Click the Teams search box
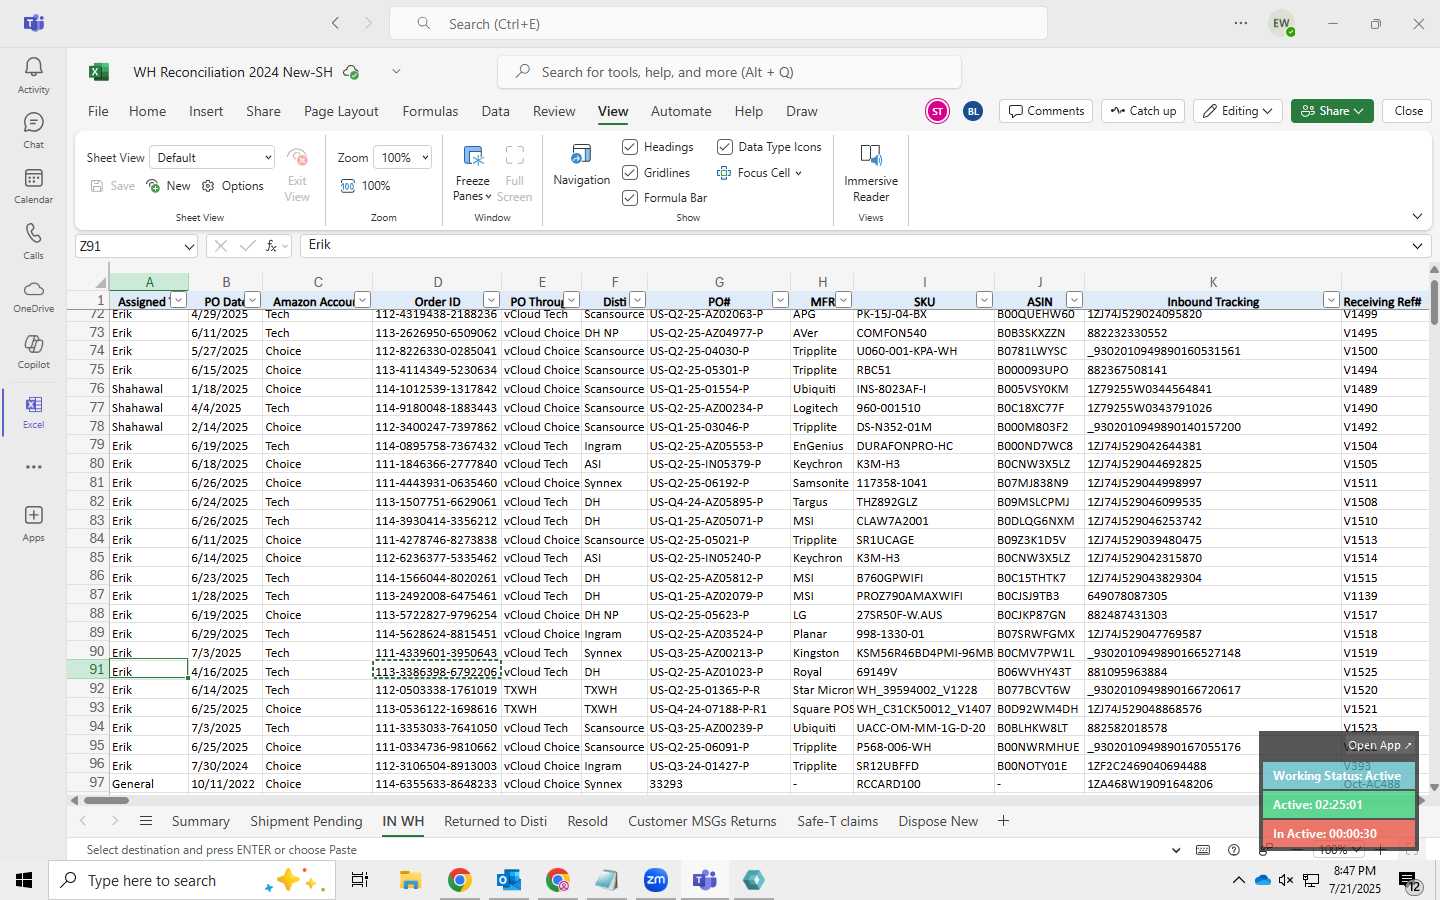Screen dimensions: 1440x900 tap(718, 23)
